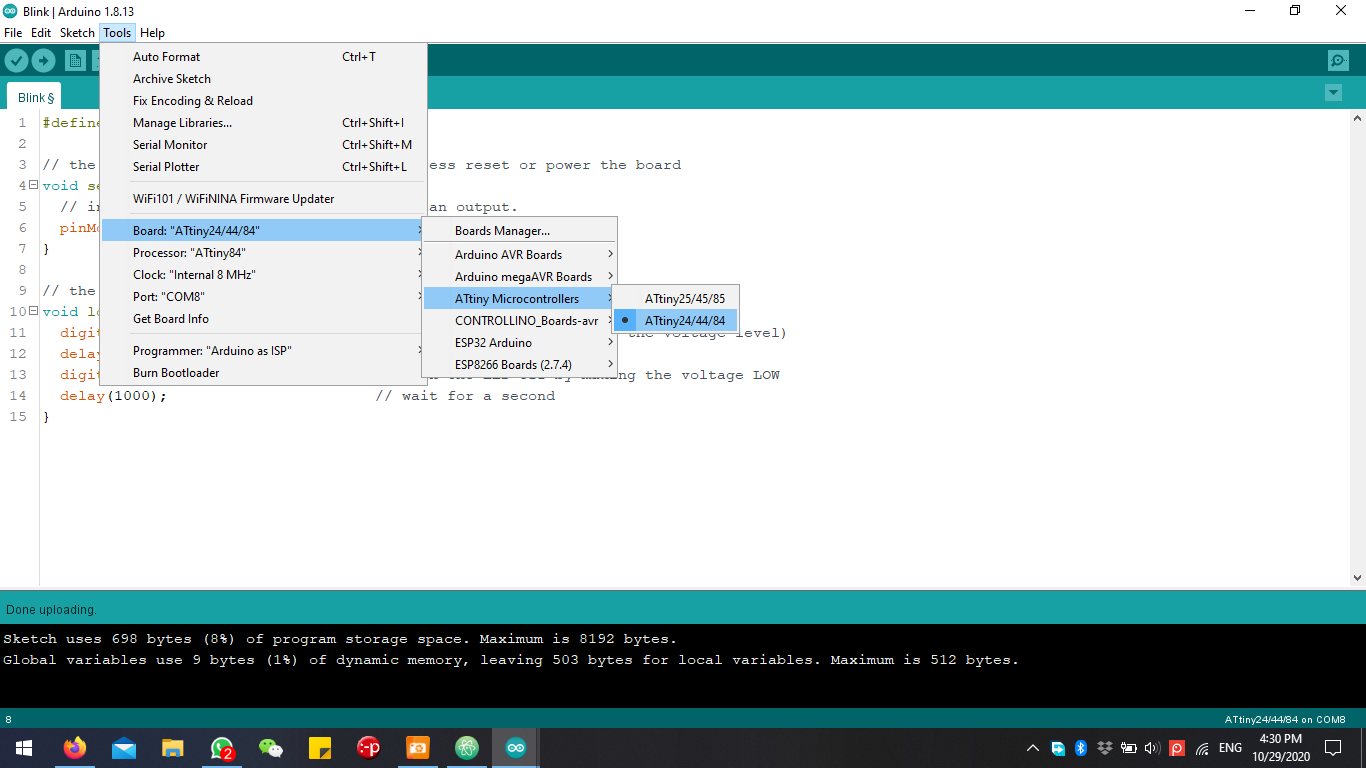Select the ATtiny24/44/84 board radio option

click(675, 321)
